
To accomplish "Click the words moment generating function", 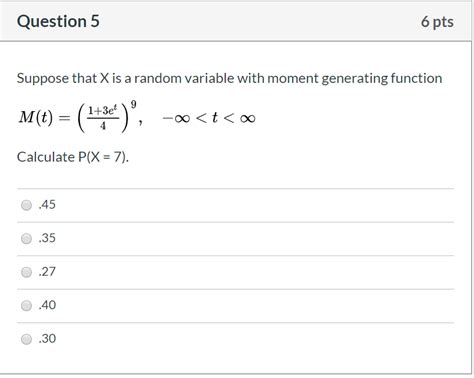I will pos(355,79).
